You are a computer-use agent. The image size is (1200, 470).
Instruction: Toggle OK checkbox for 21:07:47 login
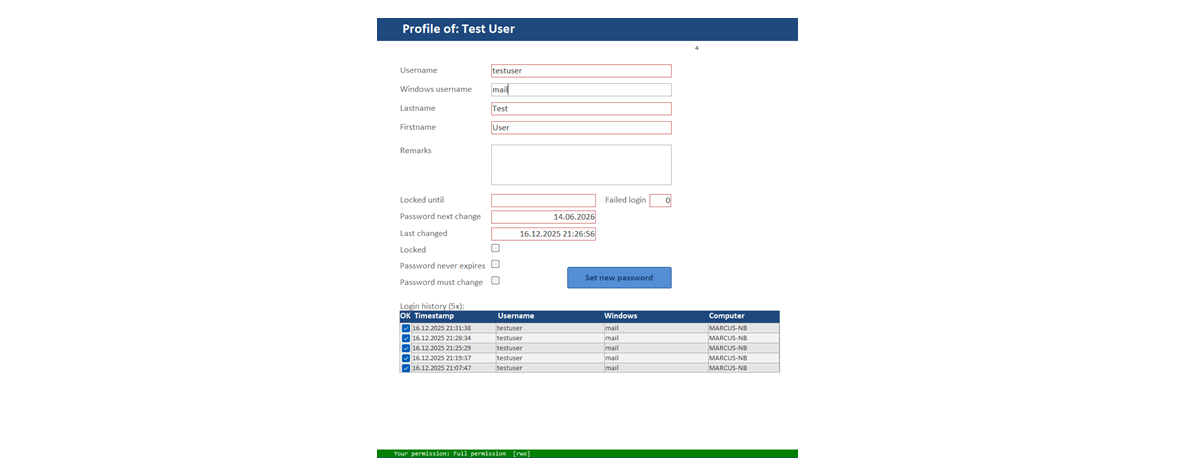(406, 368)
